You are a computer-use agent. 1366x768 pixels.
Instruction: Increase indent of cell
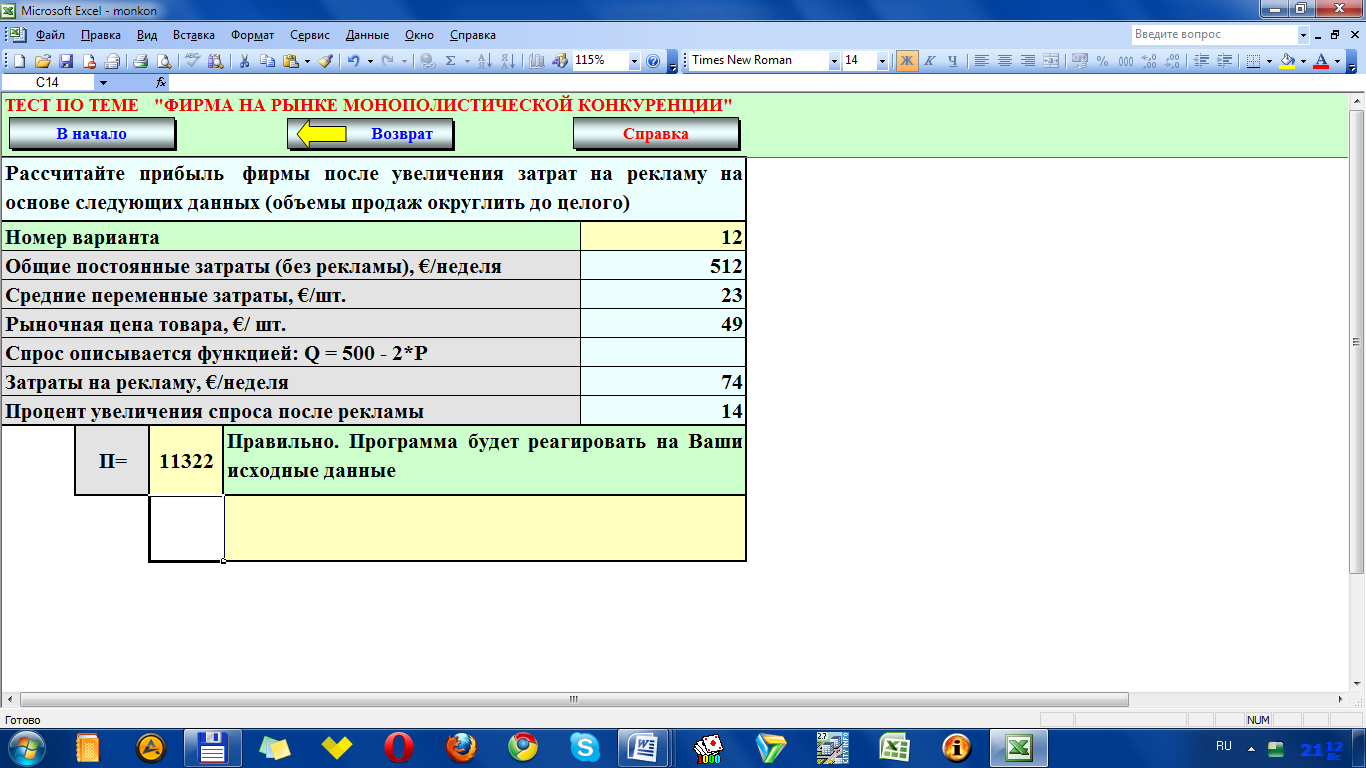(x=1224, y=61)
